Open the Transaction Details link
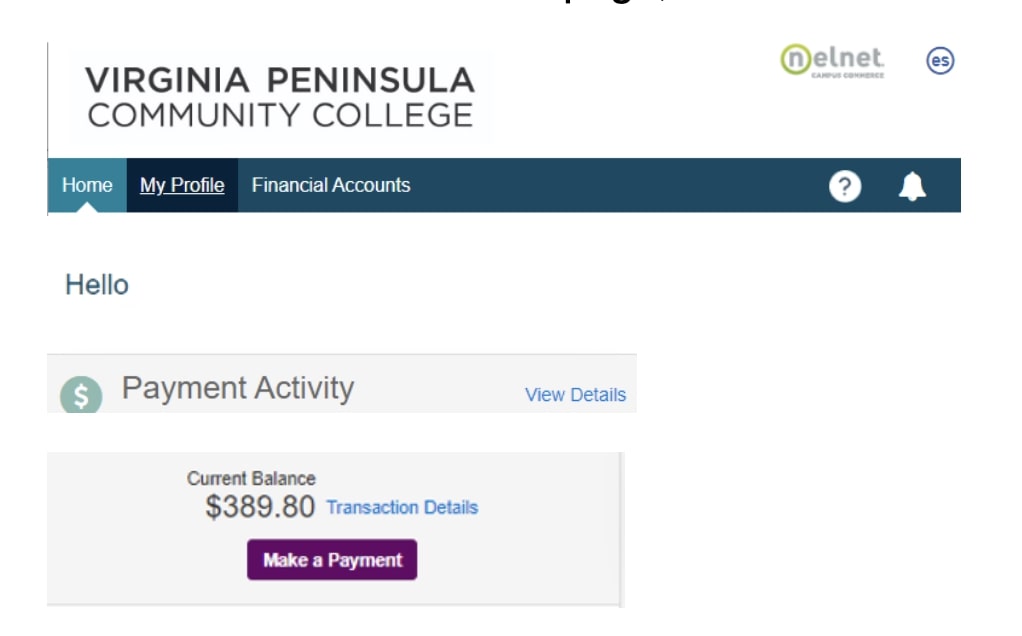This screenshot has height=636, width=1022. [402, 508]
